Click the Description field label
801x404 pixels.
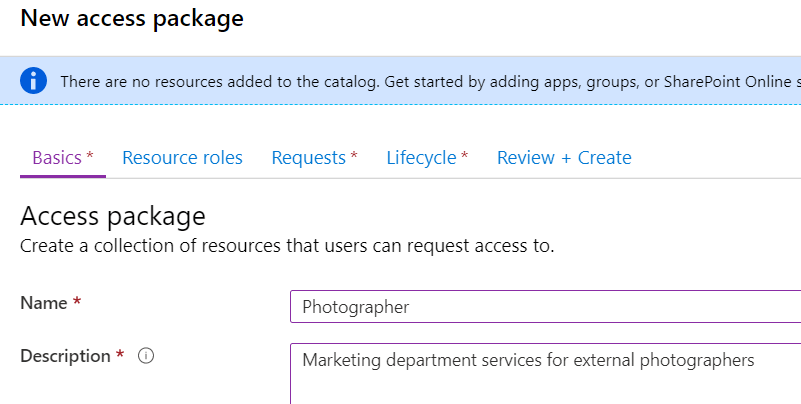(x=65, y=356)
